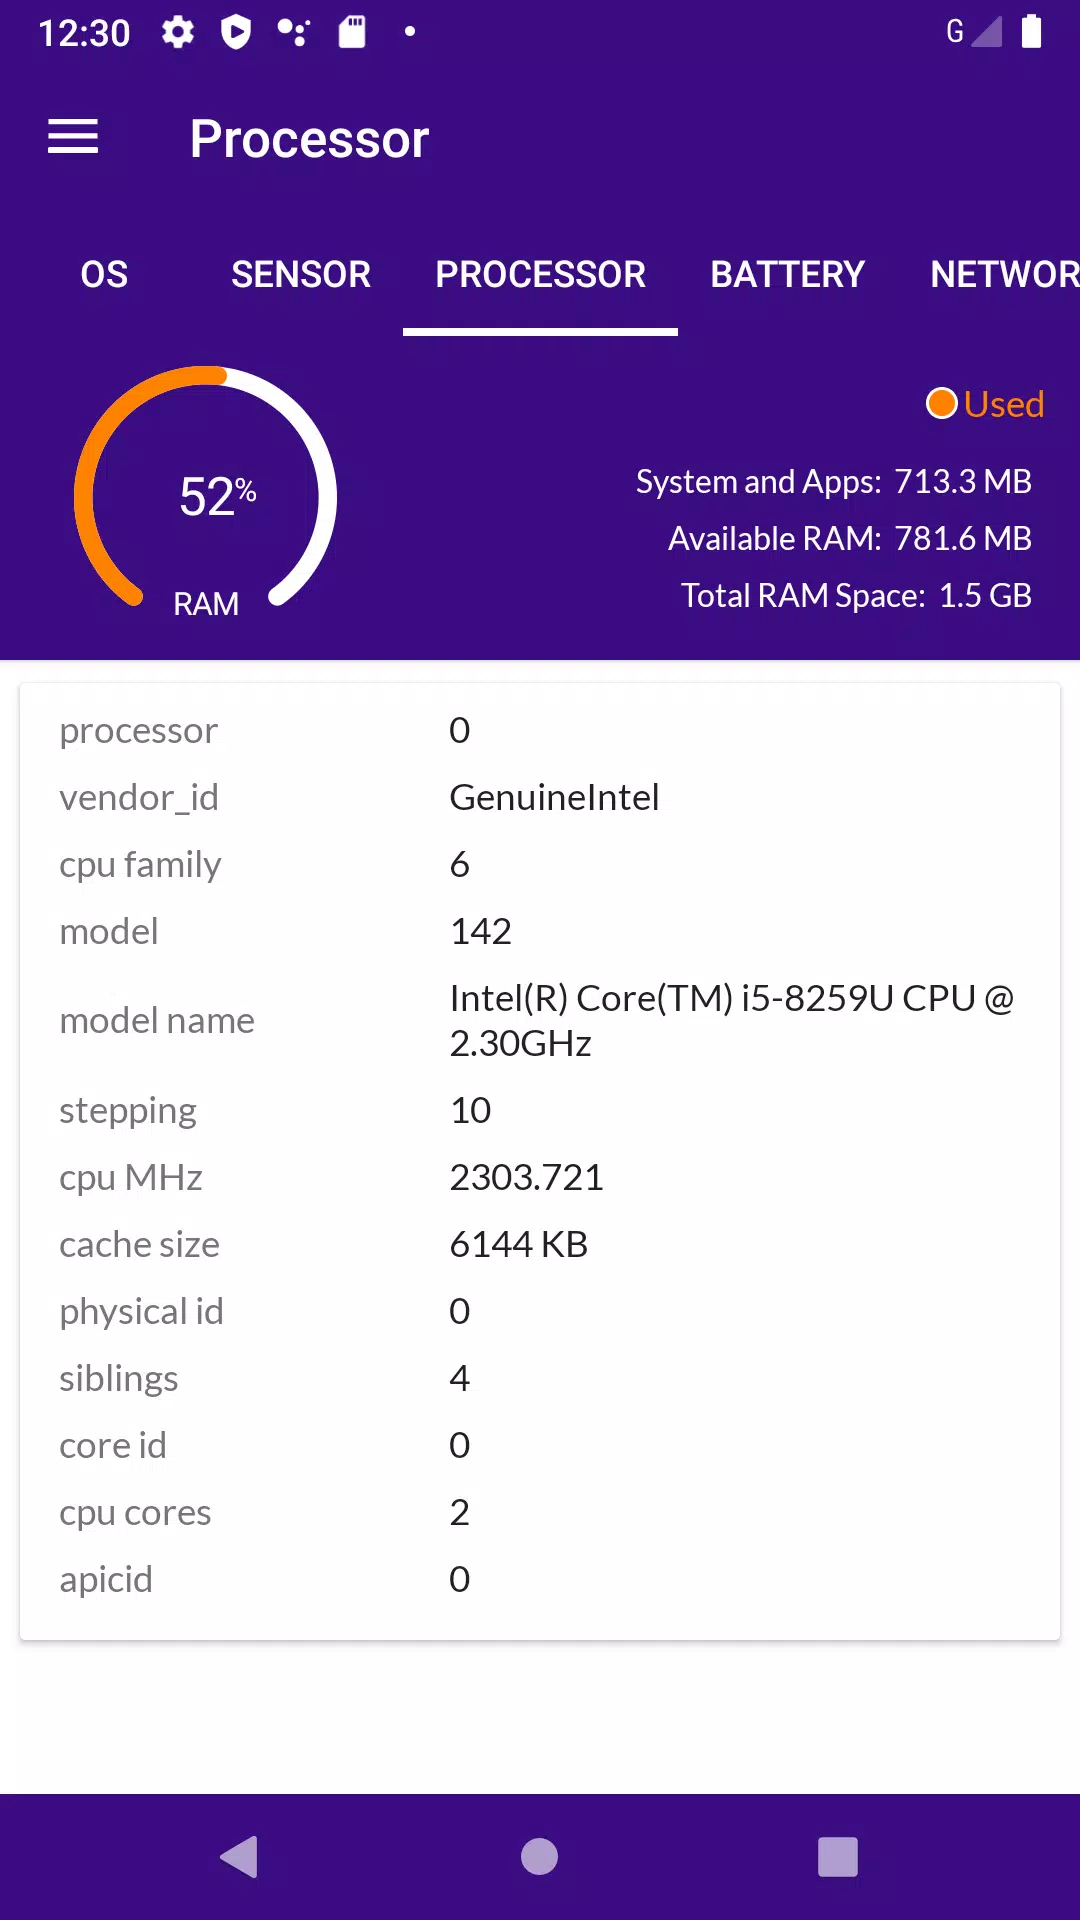
Task: Tap the battery icon in status bar
Action: pos(1031,31)
